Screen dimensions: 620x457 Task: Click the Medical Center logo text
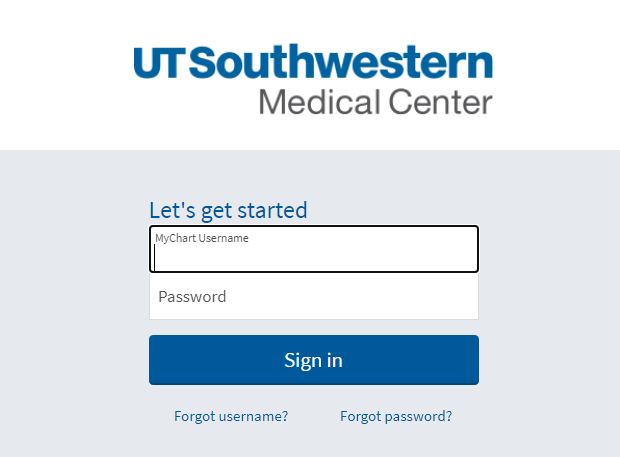[x=376, y=102]
